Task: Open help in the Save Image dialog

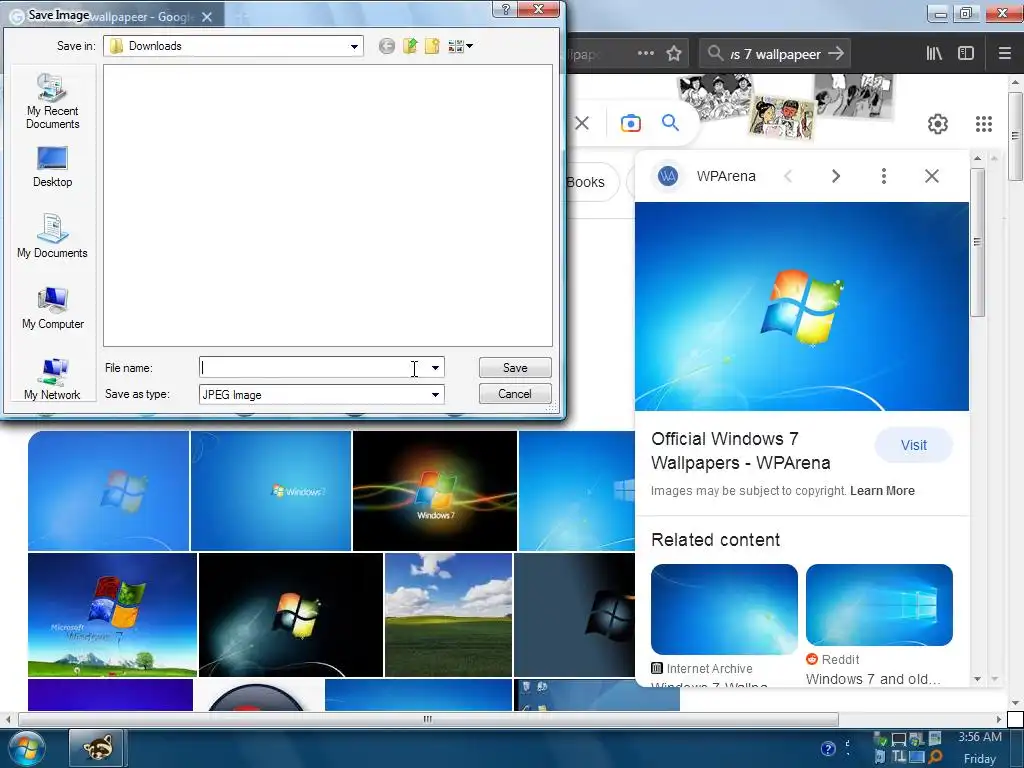Action: point(505,8)
